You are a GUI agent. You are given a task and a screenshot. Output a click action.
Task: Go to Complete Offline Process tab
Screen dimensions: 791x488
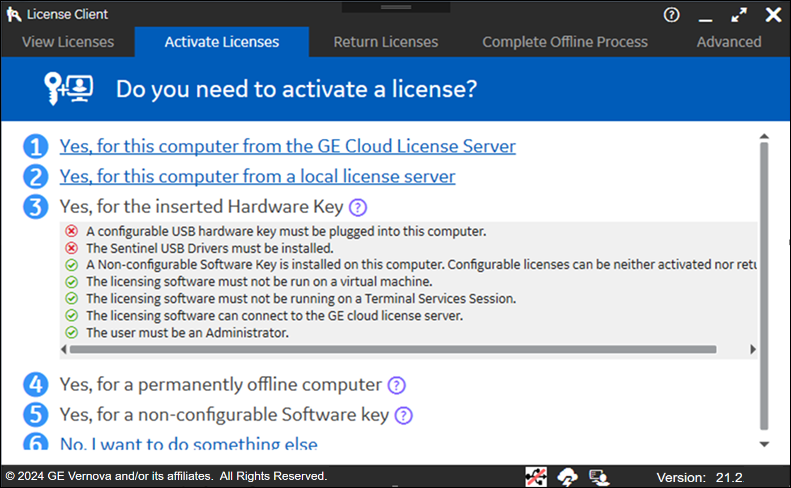point(564,42)
